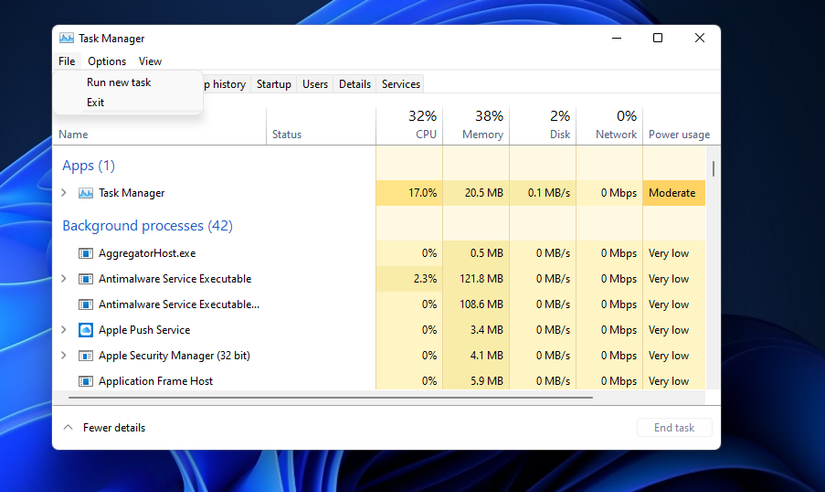The image size is (825, 492).
Task: Switch to the Services tab
Action: [401, 84]
